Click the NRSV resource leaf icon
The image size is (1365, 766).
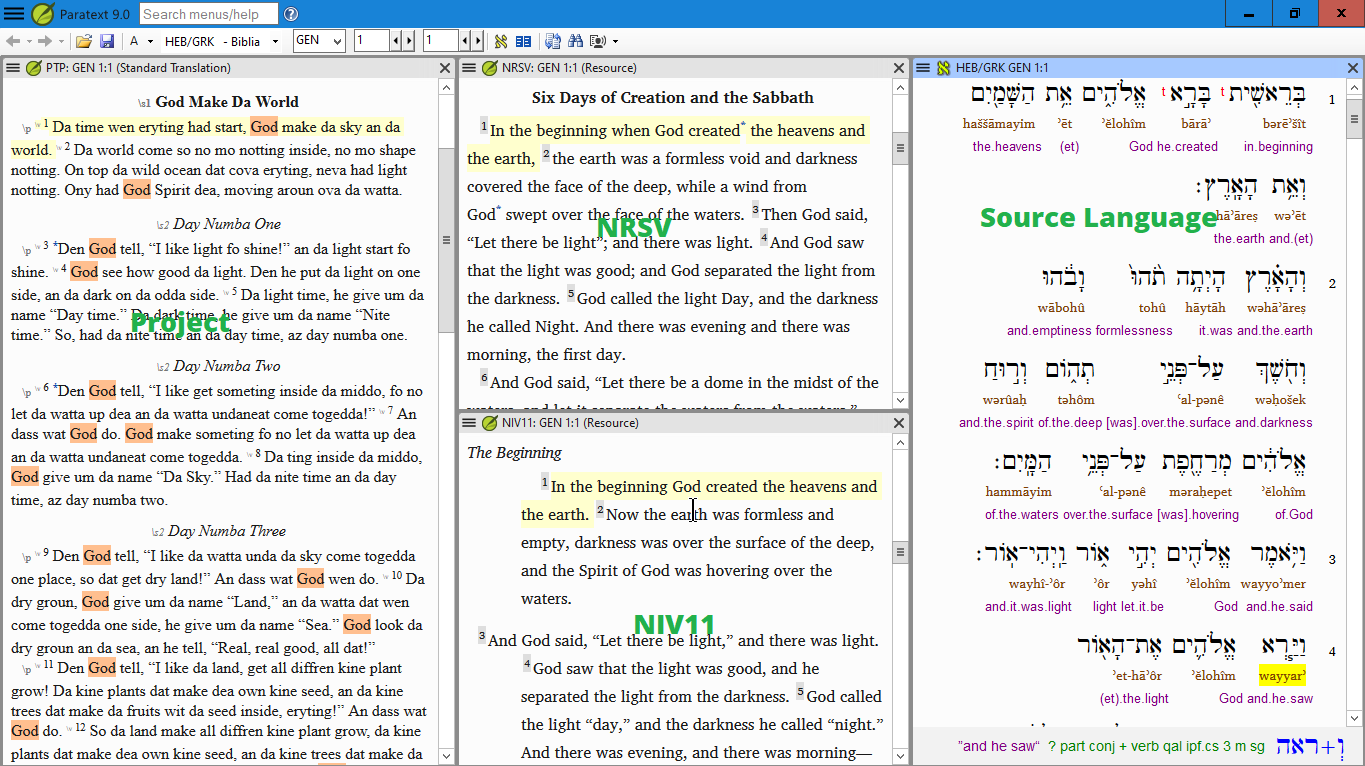[x=489, y=68]
